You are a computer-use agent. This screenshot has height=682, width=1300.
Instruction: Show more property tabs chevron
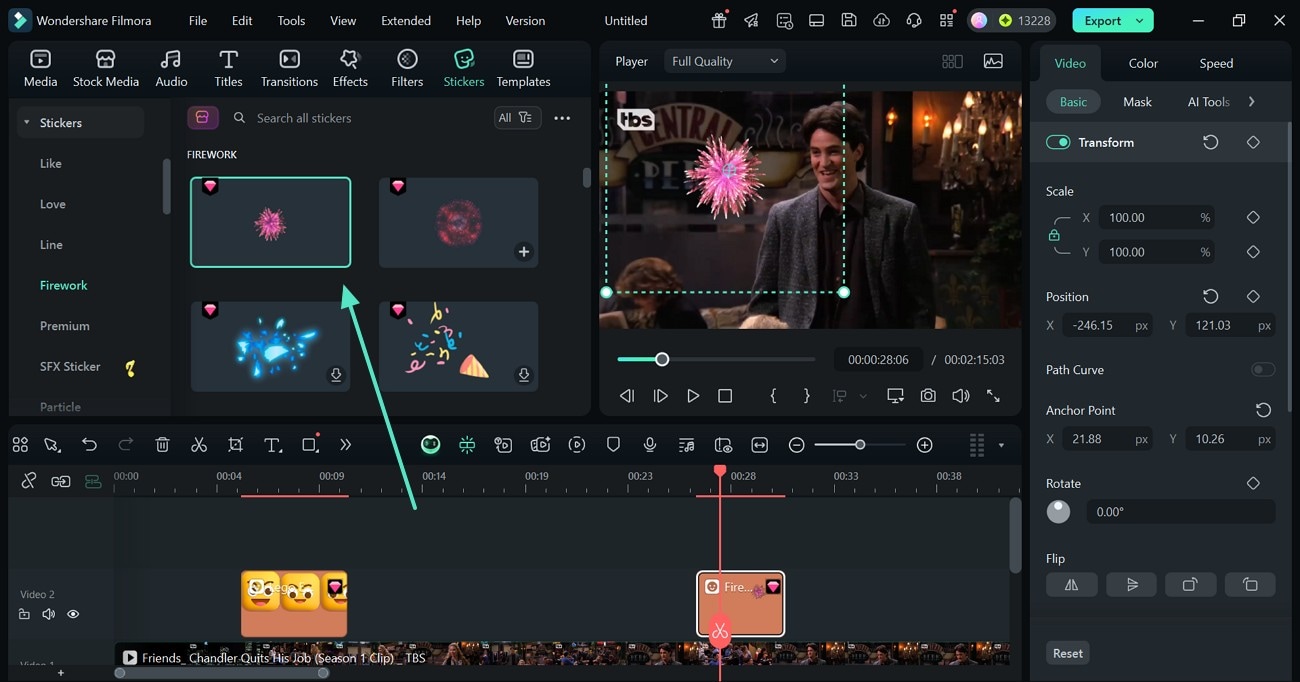pos(1251,102)
